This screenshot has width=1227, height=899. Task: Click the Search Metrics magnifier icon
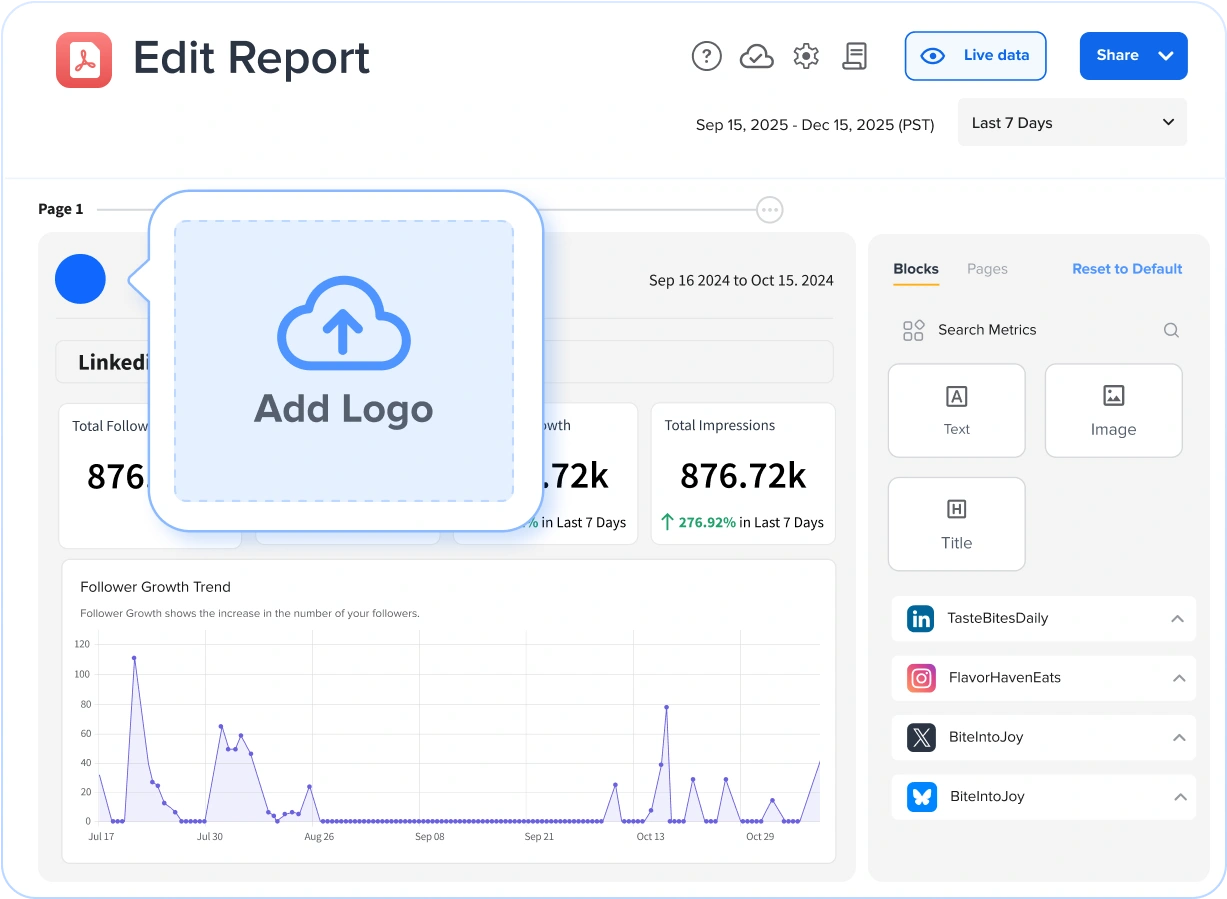tap(1170, 330)
